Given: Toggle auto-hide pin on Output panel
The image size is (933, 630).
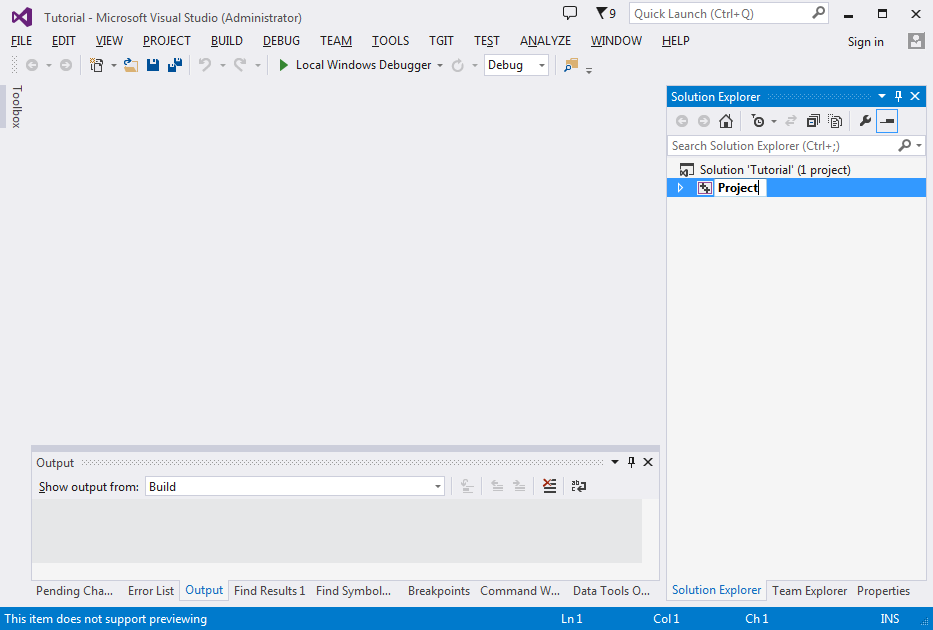Looking at the screenshot, I should 631,462.
